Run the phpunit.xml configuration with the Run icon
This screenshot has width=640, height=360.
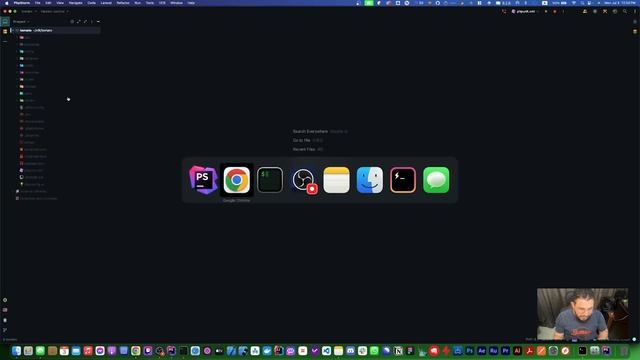[546, 11]
